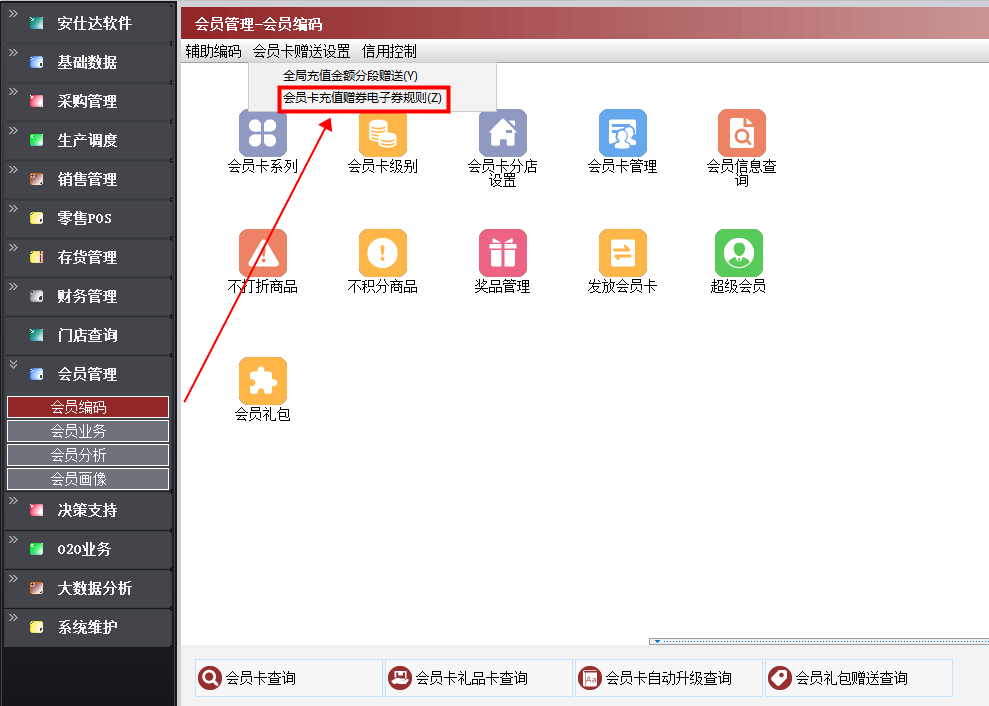The image size is (989, 706).
Task: Click the icon beside 采购管理
Action: point(37,101)
